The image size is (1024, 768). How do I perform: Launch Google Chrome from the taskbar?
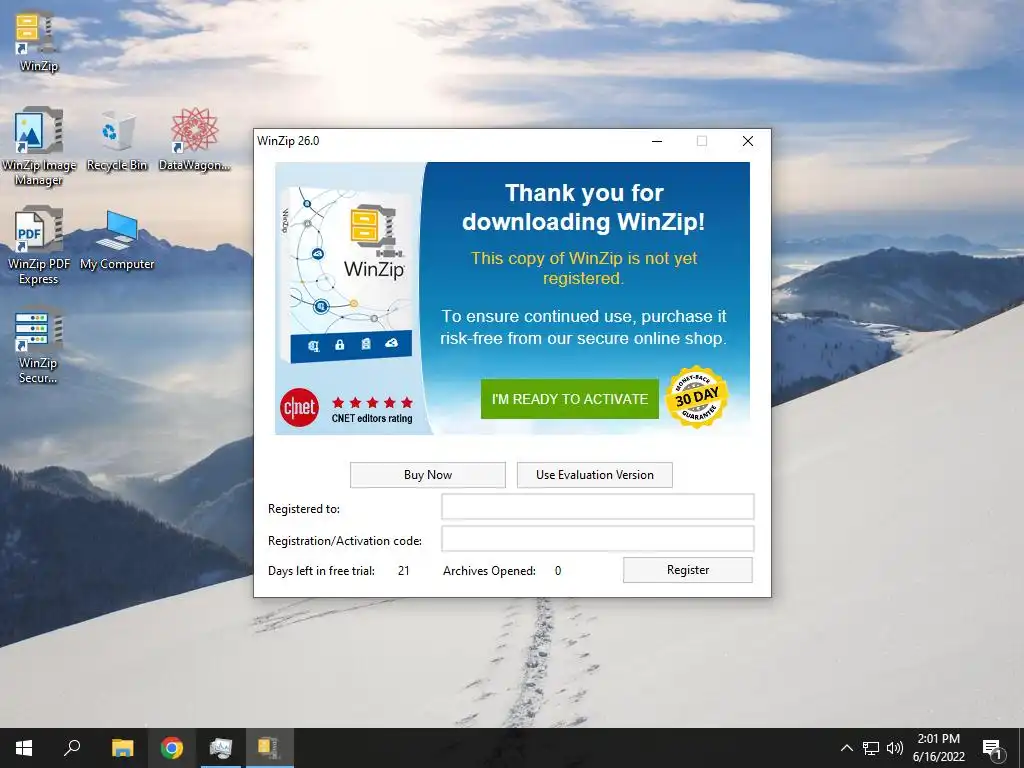172,748
